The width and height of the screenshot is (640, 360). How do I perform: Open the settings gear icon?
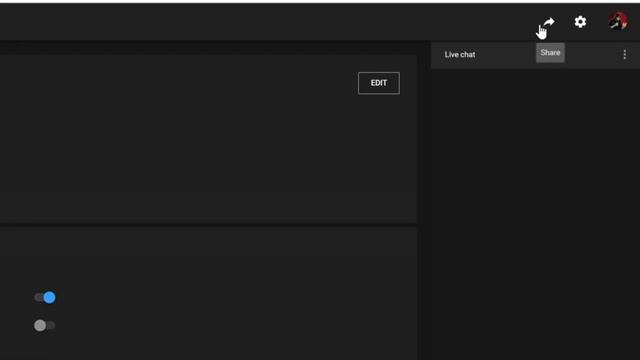(x=580, y=22)
